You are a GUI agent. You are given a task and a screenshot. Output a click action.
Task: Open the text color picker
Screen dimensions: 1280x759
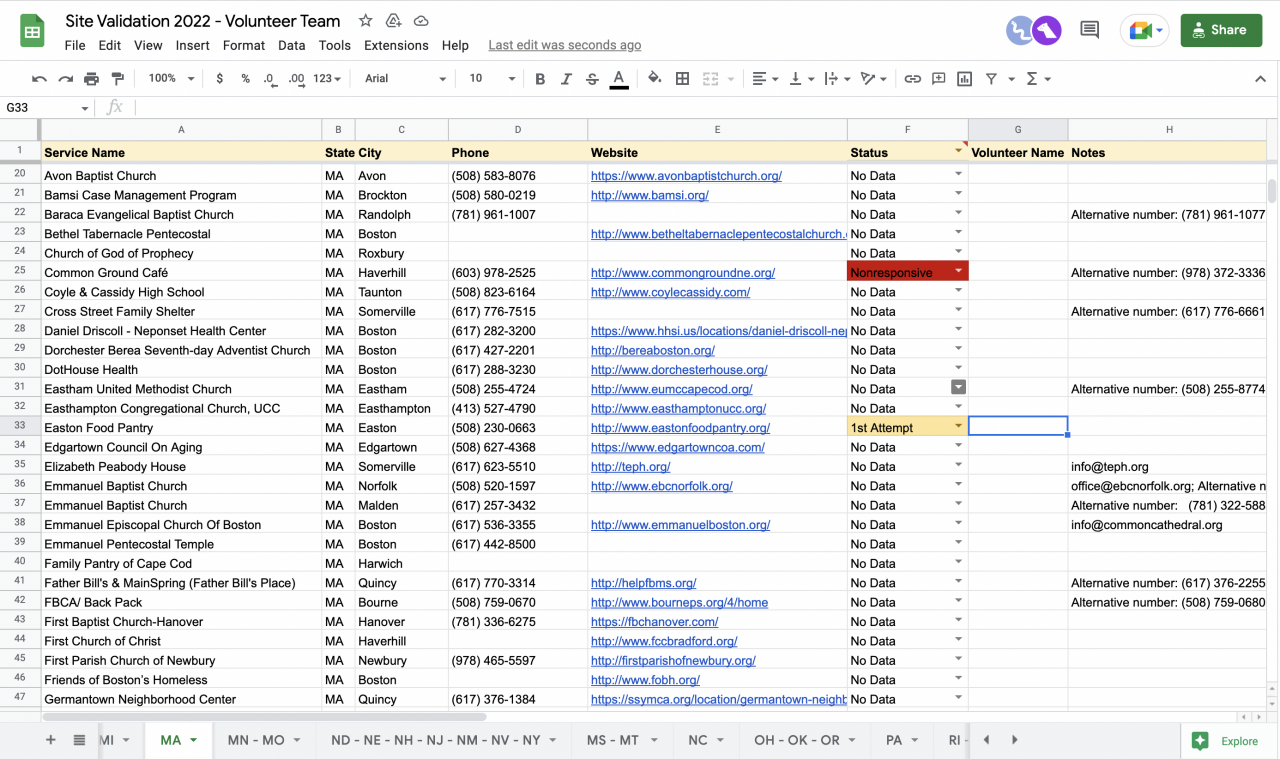click(619, 79)
